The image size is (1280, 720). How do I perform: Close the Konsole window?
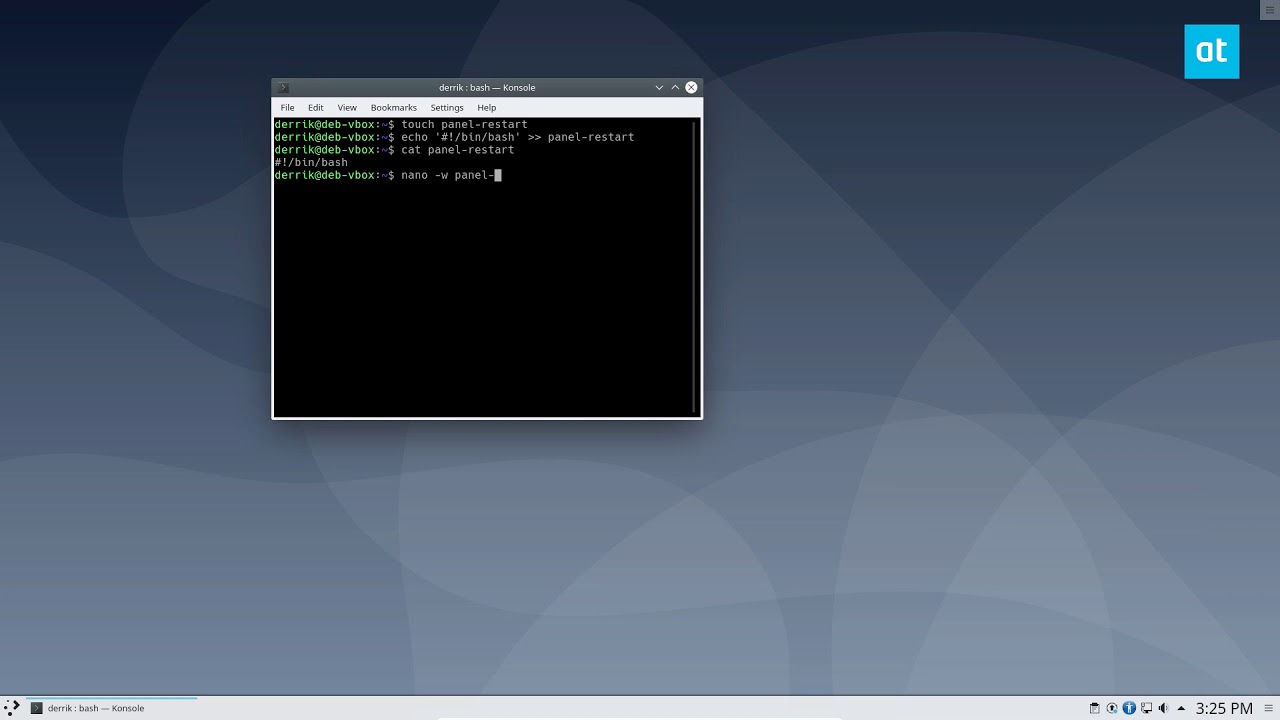(x=691, y=87)
